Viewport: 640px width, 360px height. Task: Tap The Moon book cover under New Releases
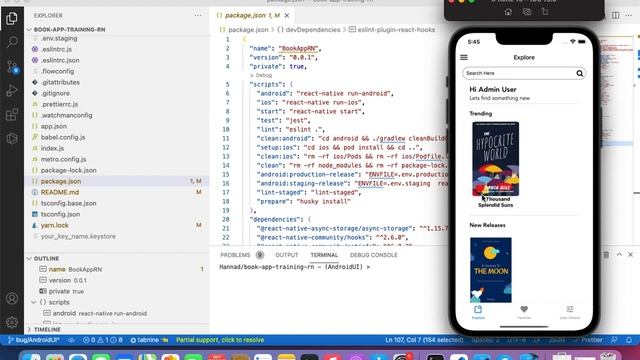(x=491, y=270)
